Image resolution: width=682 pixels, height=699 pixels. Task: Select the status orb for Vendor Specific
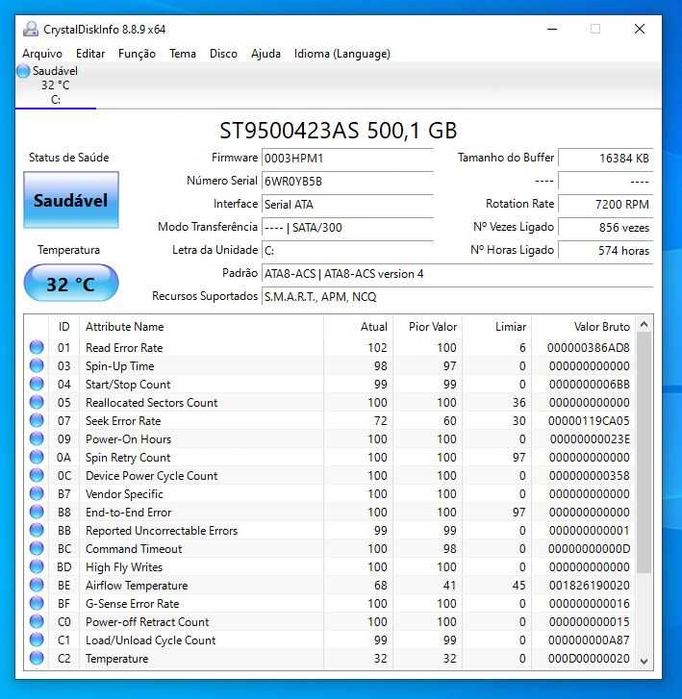click(x=37, y=493)
